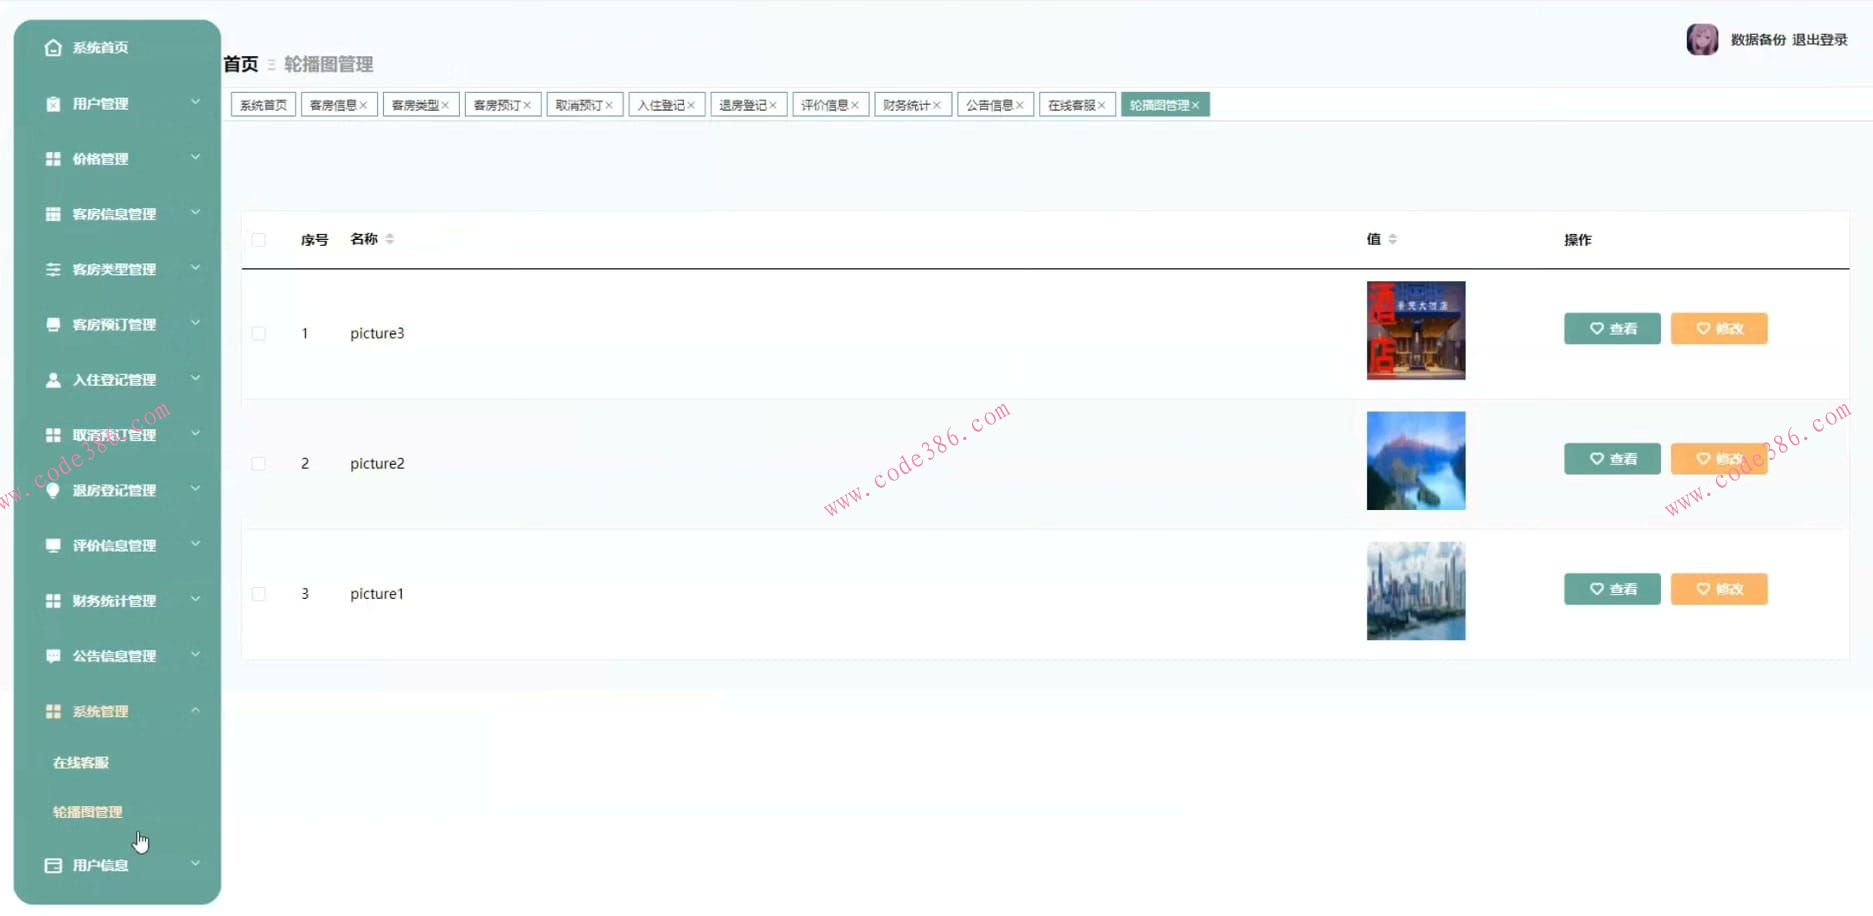Close the 在线客服 tab with its ×
Image resolution: width=1873 pixels, height=916 pixels.
click(1102, 105)
